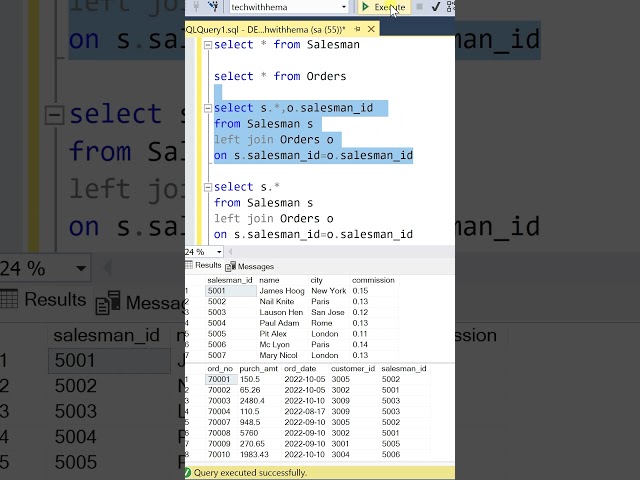
Task: Click the Cancel Executing Query stop icon
Action: (419, 7)
